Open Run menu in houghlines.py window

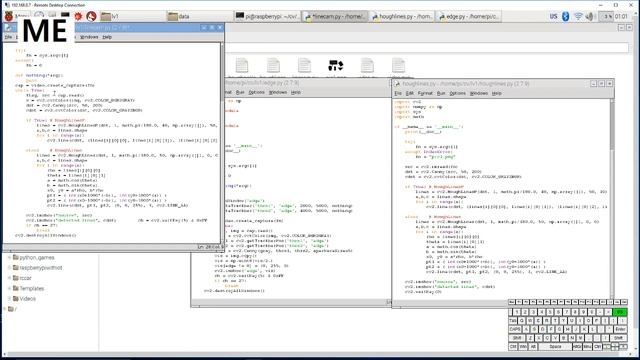441,93
